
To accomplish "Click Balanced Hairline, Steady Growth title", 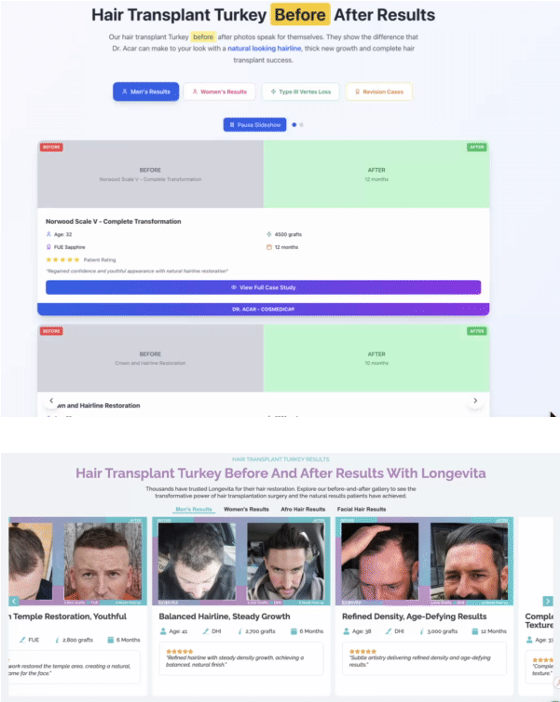I will point(224,616).
